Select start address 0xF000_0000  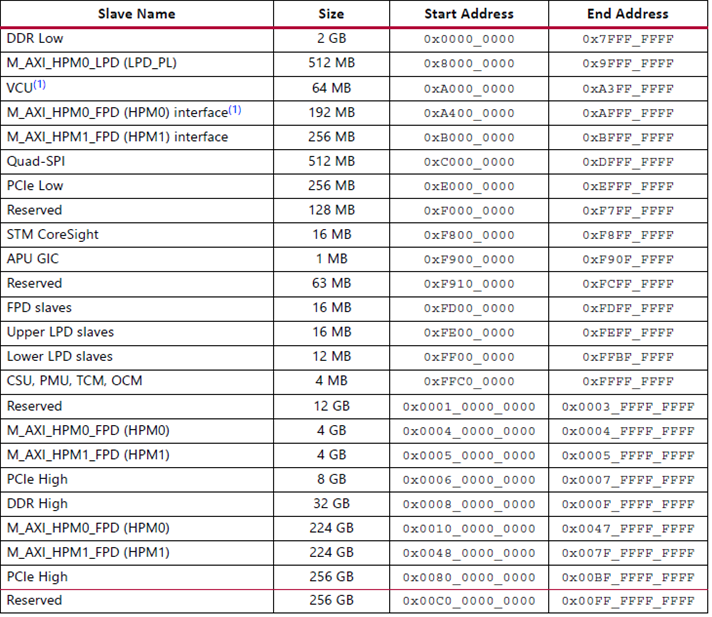click(469, 211)
